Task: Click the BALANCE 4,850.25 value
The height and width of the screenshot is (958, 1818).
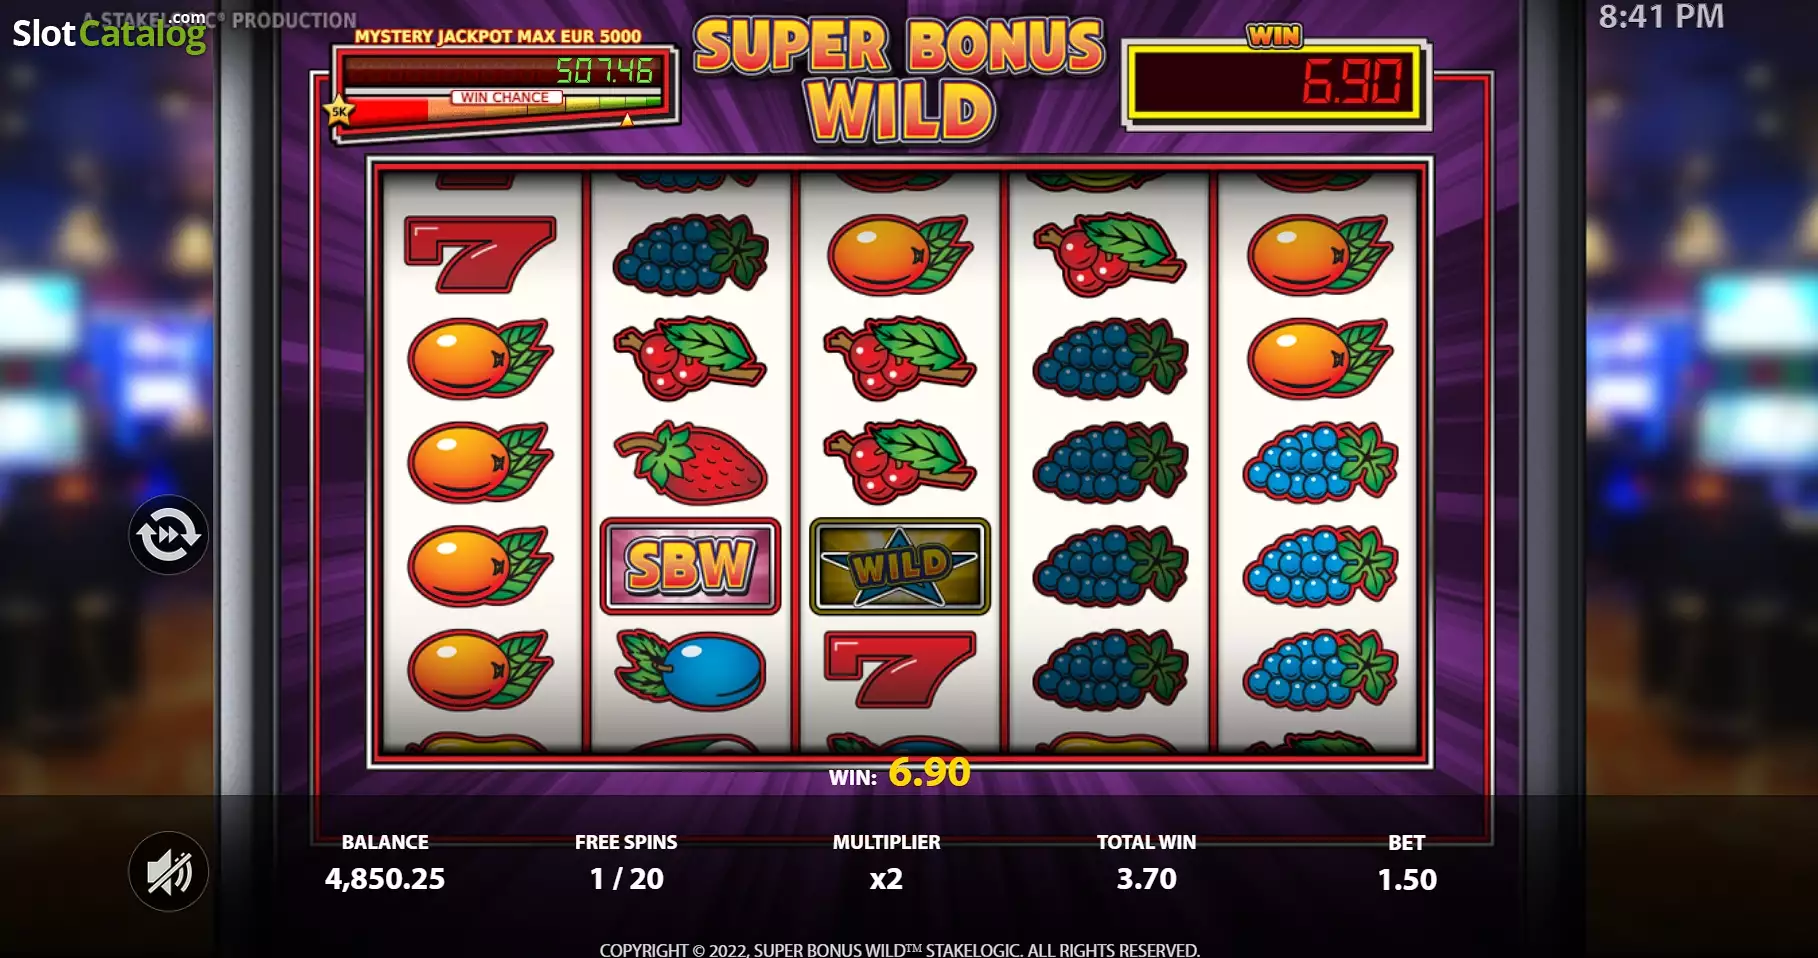Action: pyautogui.click(x=385, y=878)
